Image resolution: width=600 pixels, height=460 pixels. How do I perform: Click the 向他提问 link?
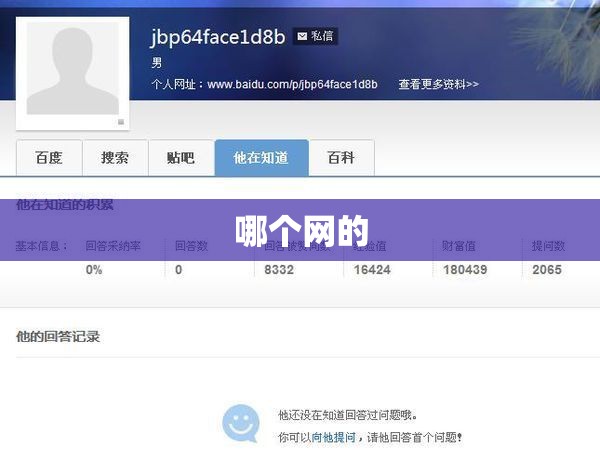coord(334,437)
